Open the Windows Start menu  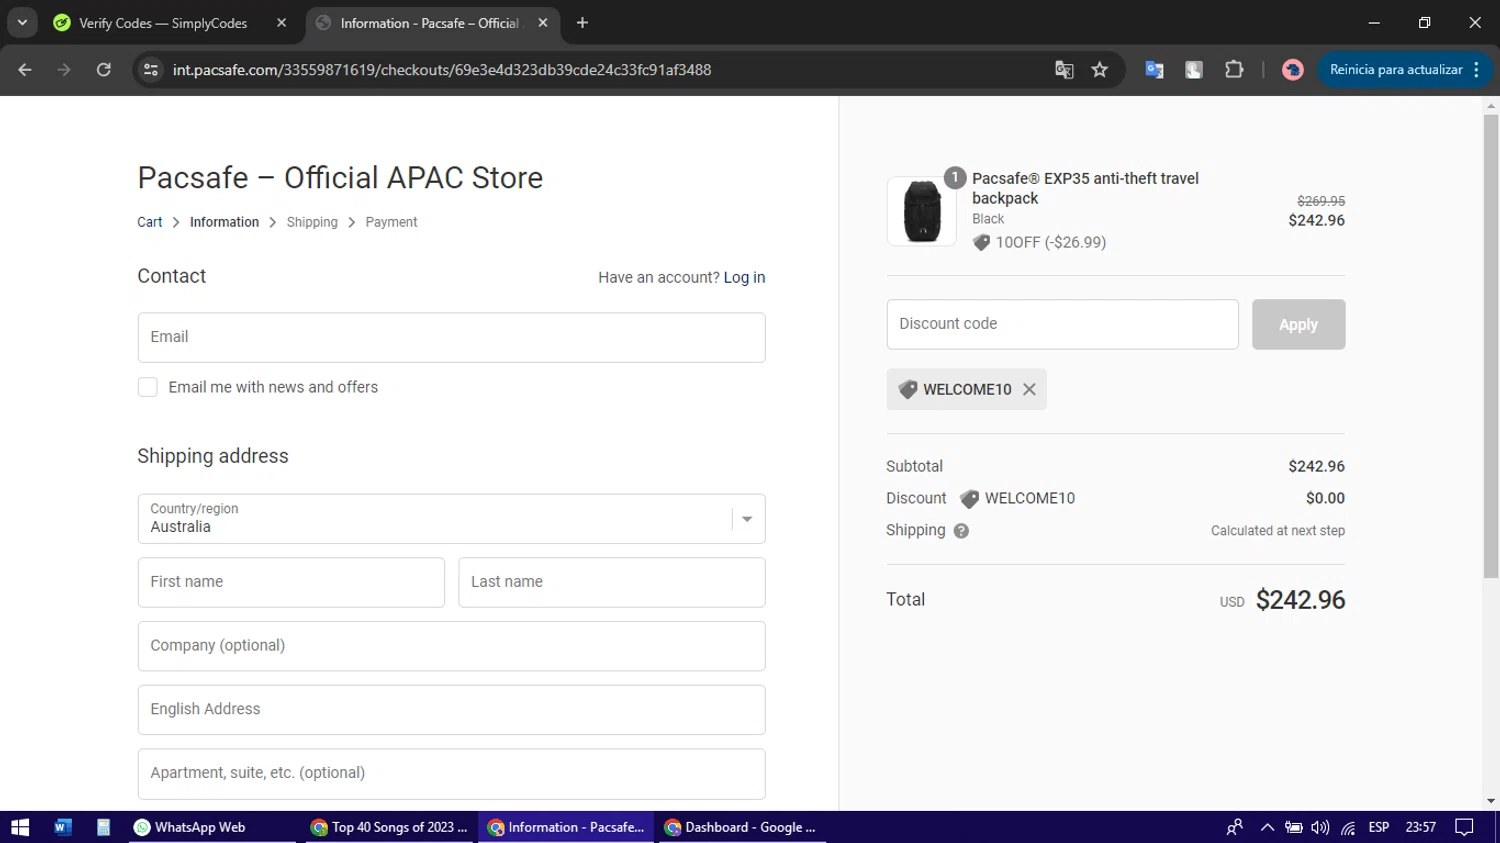coord(20,827)
